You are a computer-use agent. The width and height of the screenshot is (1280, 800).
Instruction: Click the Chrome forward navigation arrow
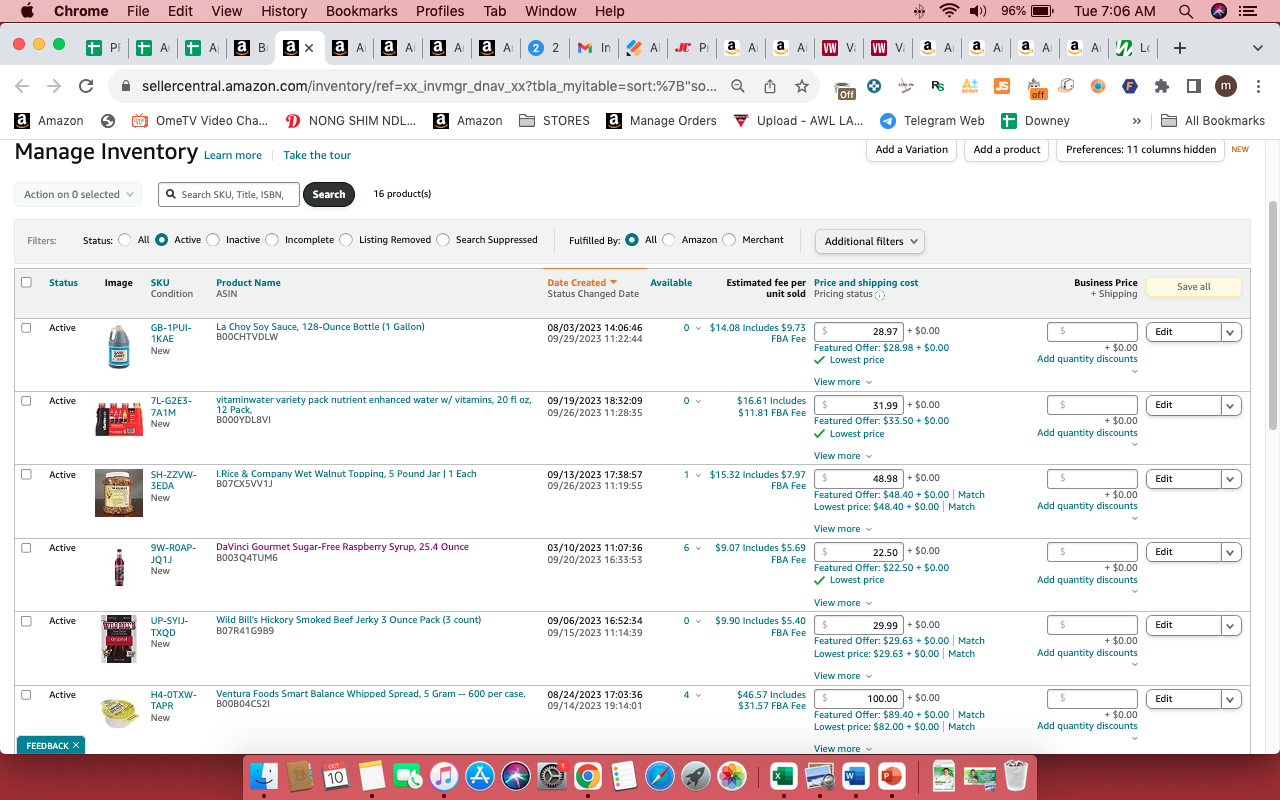[x=54, y=86]
